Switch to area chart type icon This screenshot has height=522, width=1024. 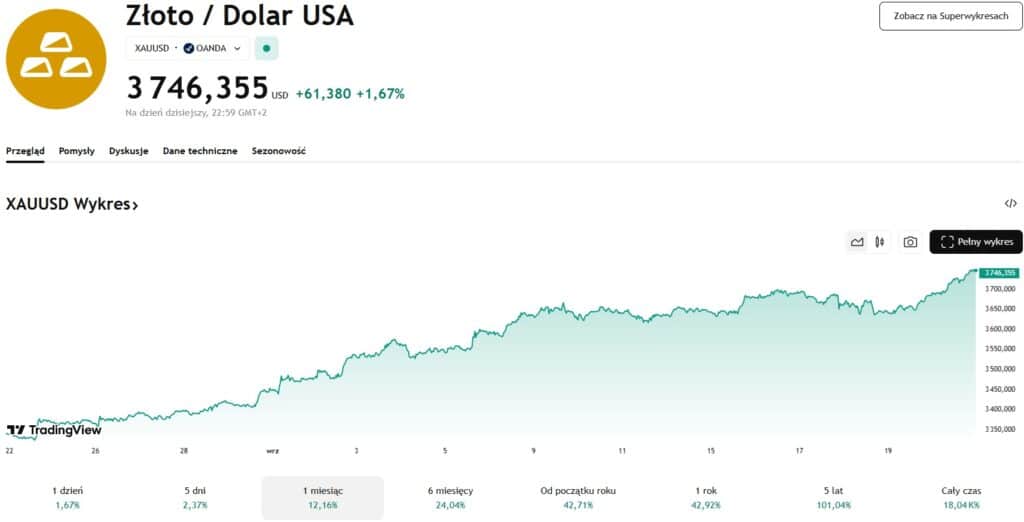click(x=857, y=242)
